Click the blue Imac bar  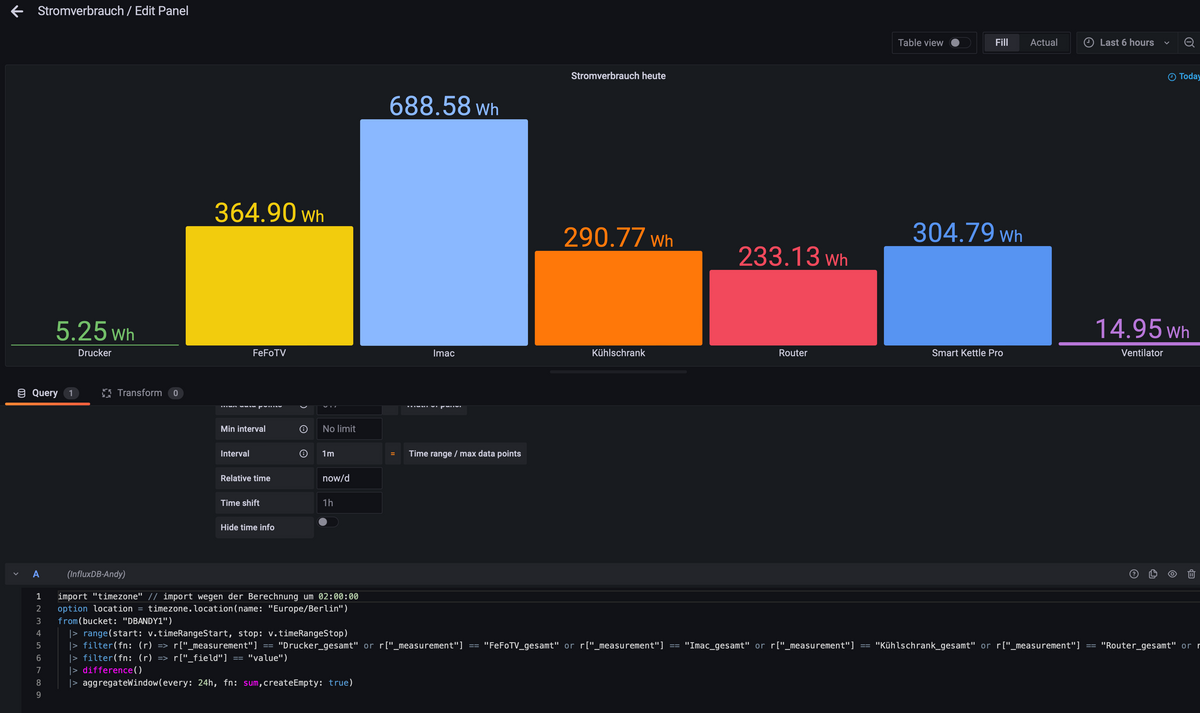(x=443, y=232)
